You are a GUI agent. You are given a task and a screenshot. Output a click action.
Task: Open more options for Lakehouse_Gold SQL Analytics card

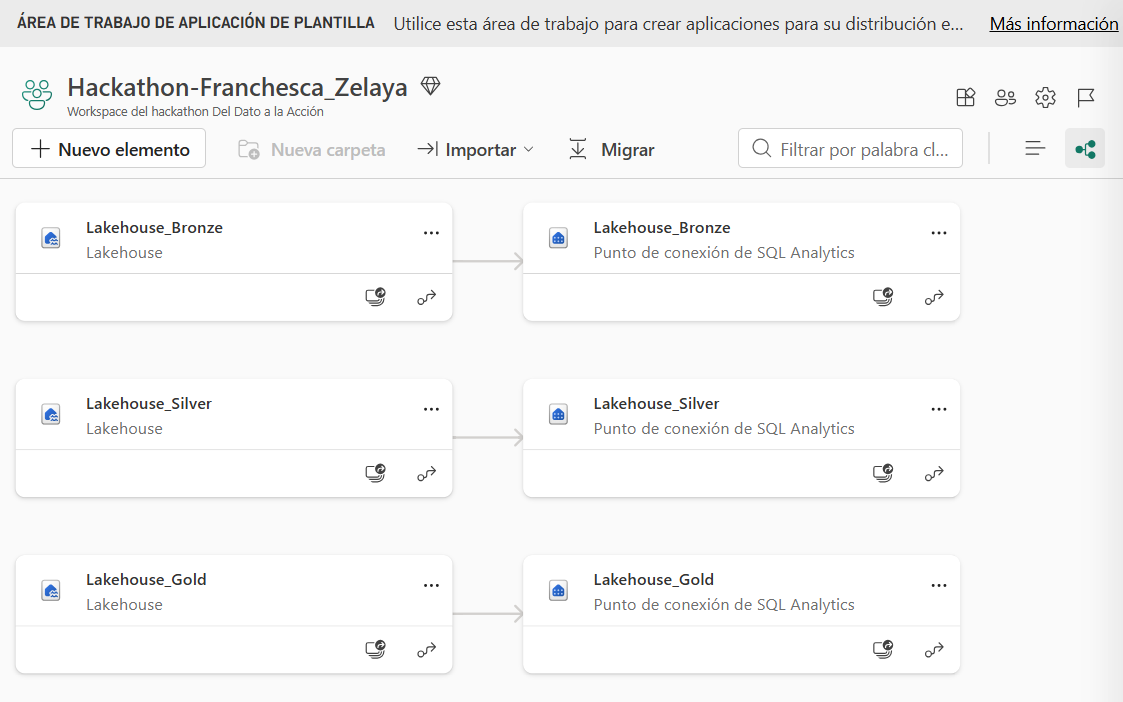coord(939,585)
